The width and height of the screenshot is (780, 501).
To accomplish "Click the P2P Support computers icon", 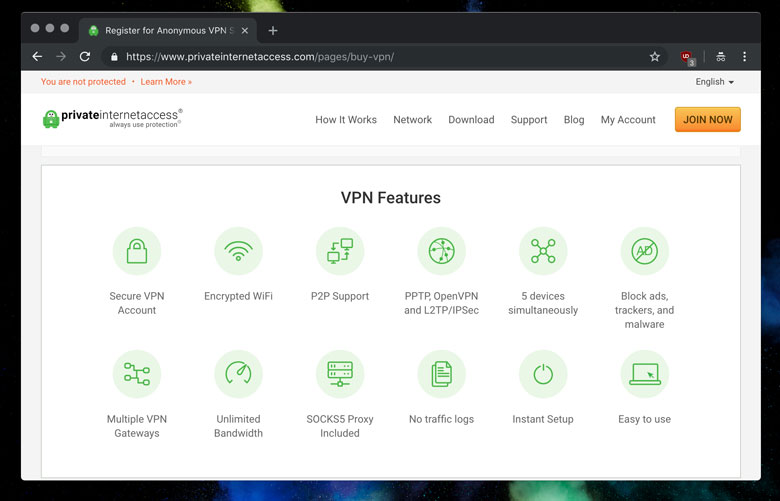I will point(340,251).
